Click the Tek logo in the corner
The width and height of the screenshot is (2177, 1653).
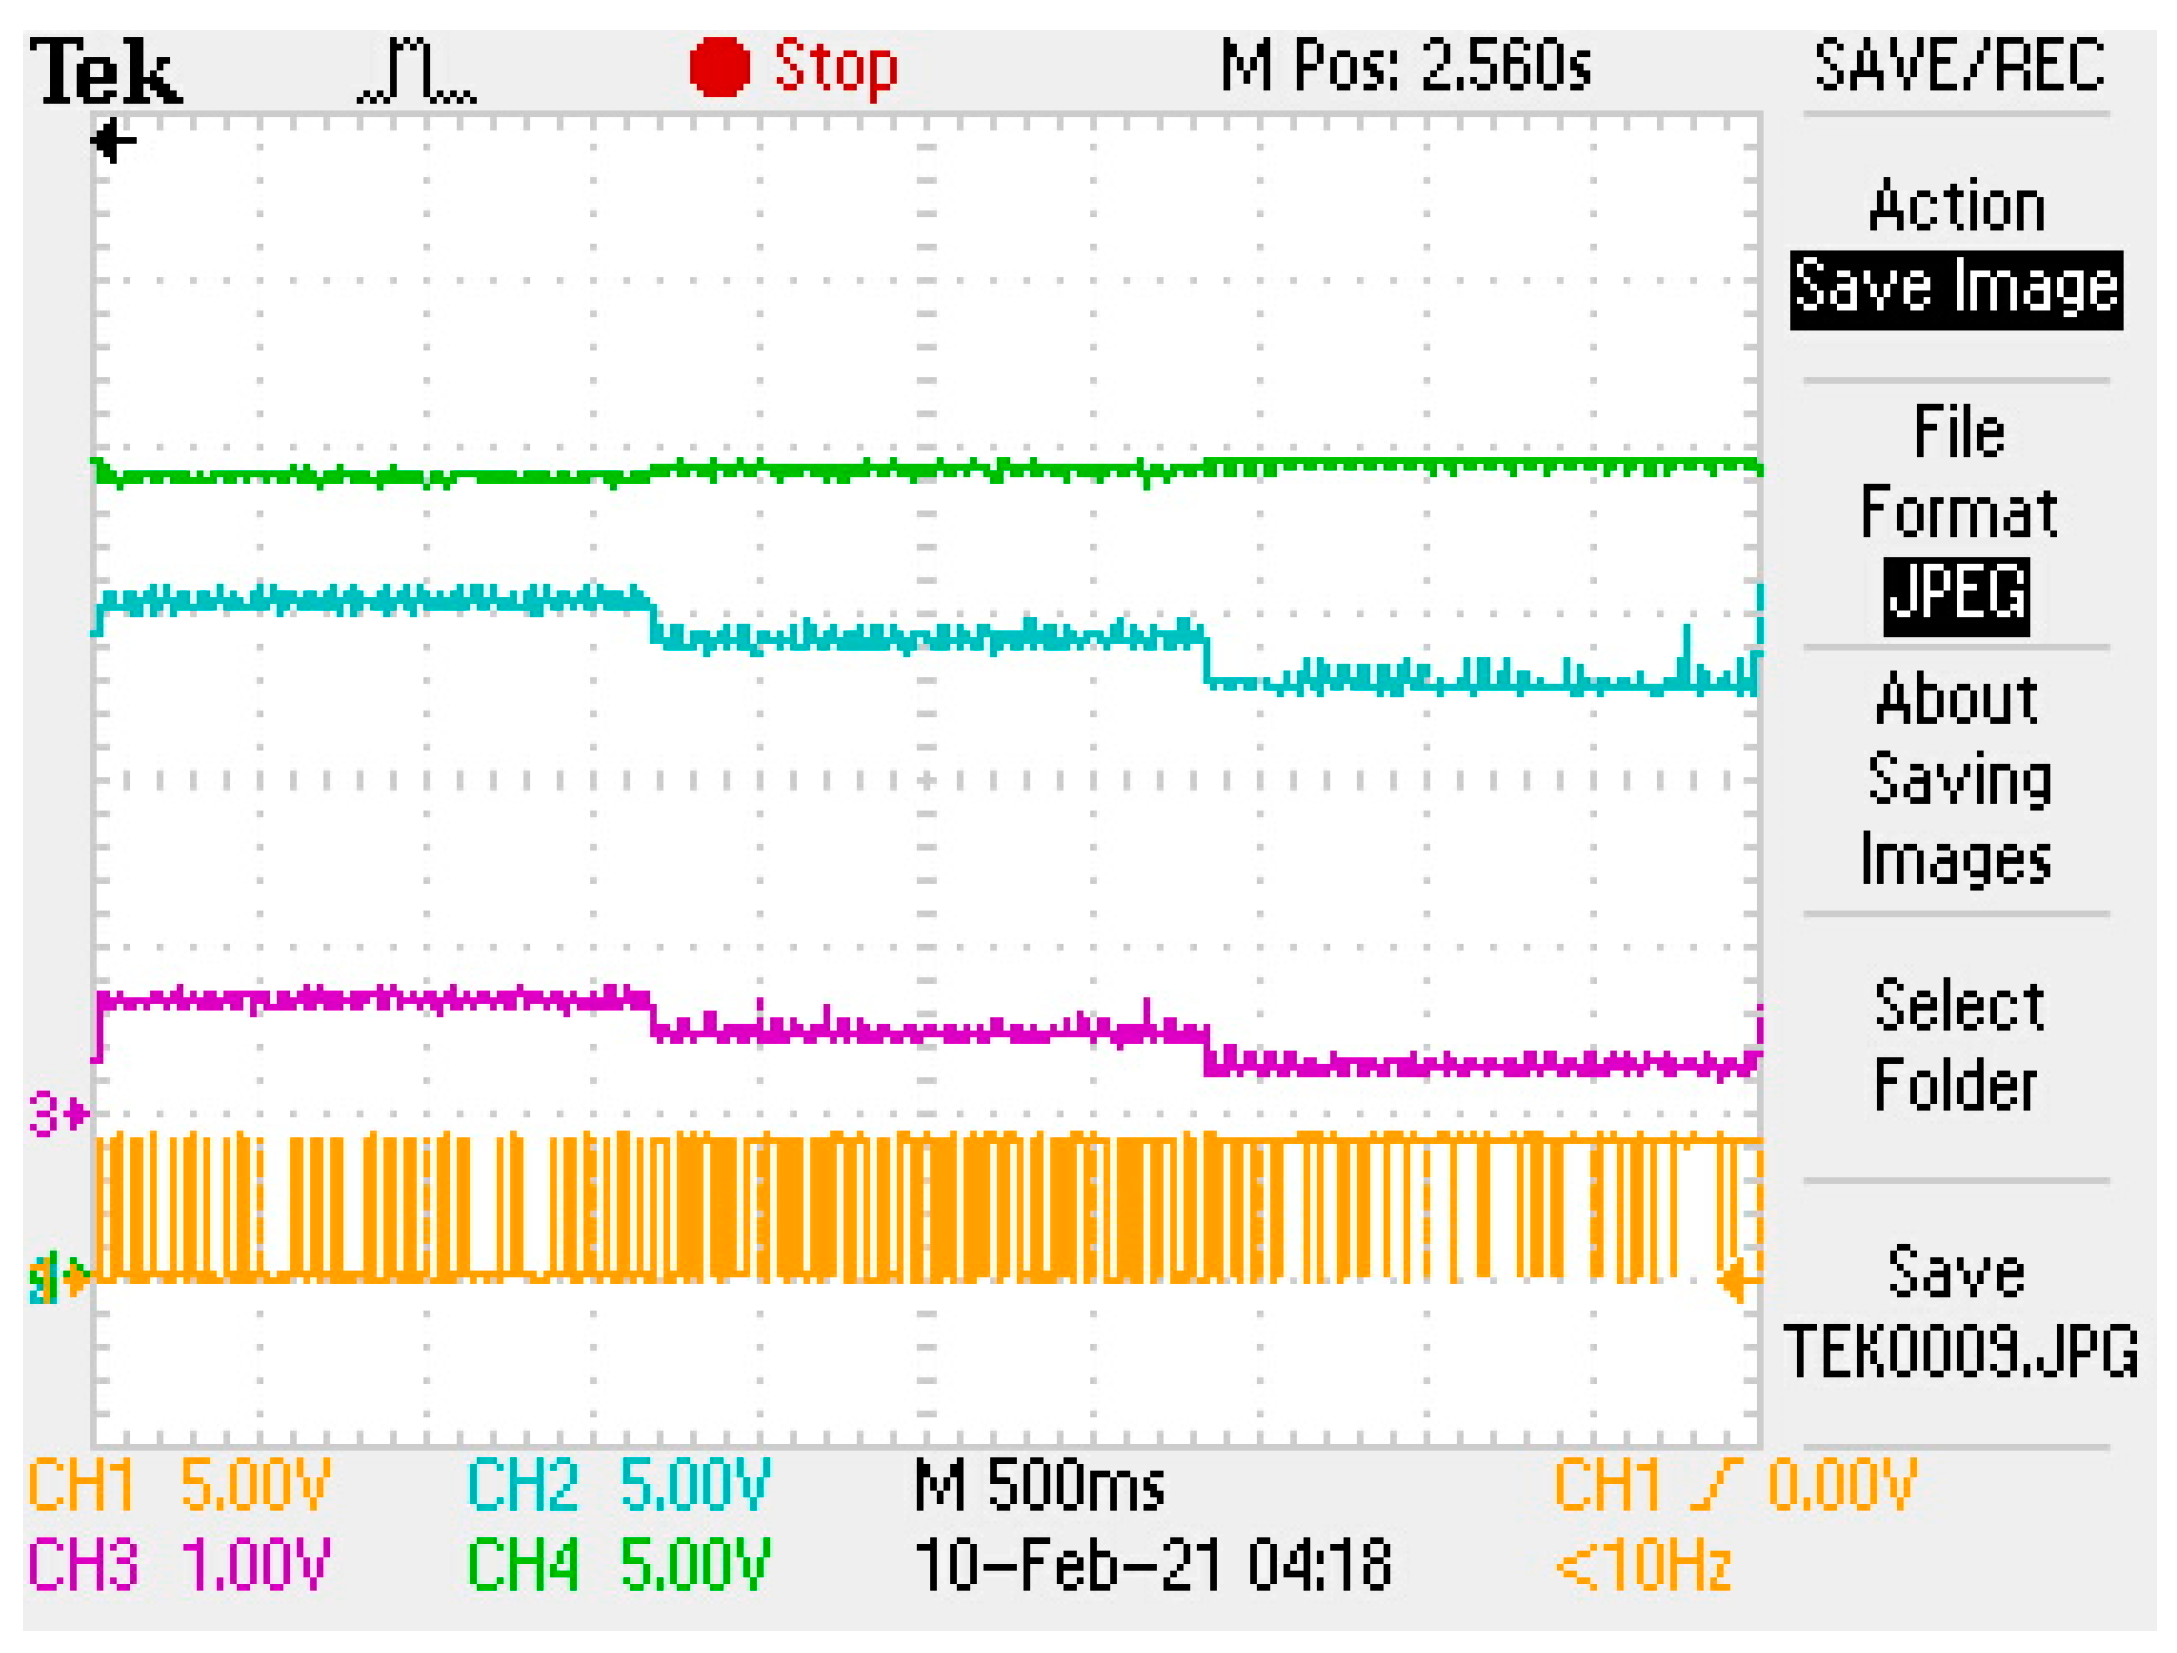pyautogui.click(x=105, y=70)
